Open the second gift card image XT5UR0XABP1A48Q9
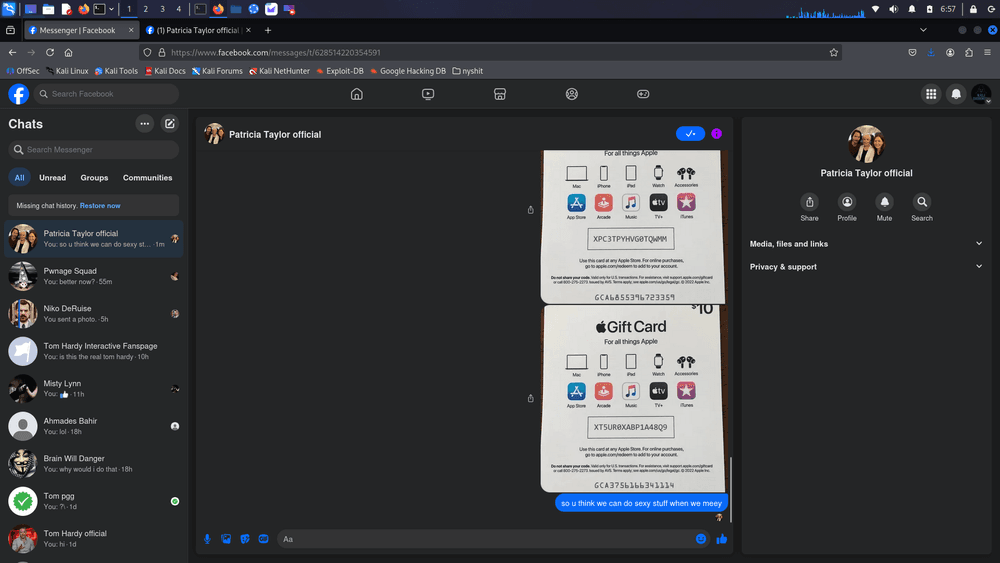 [x=633, y=398]
